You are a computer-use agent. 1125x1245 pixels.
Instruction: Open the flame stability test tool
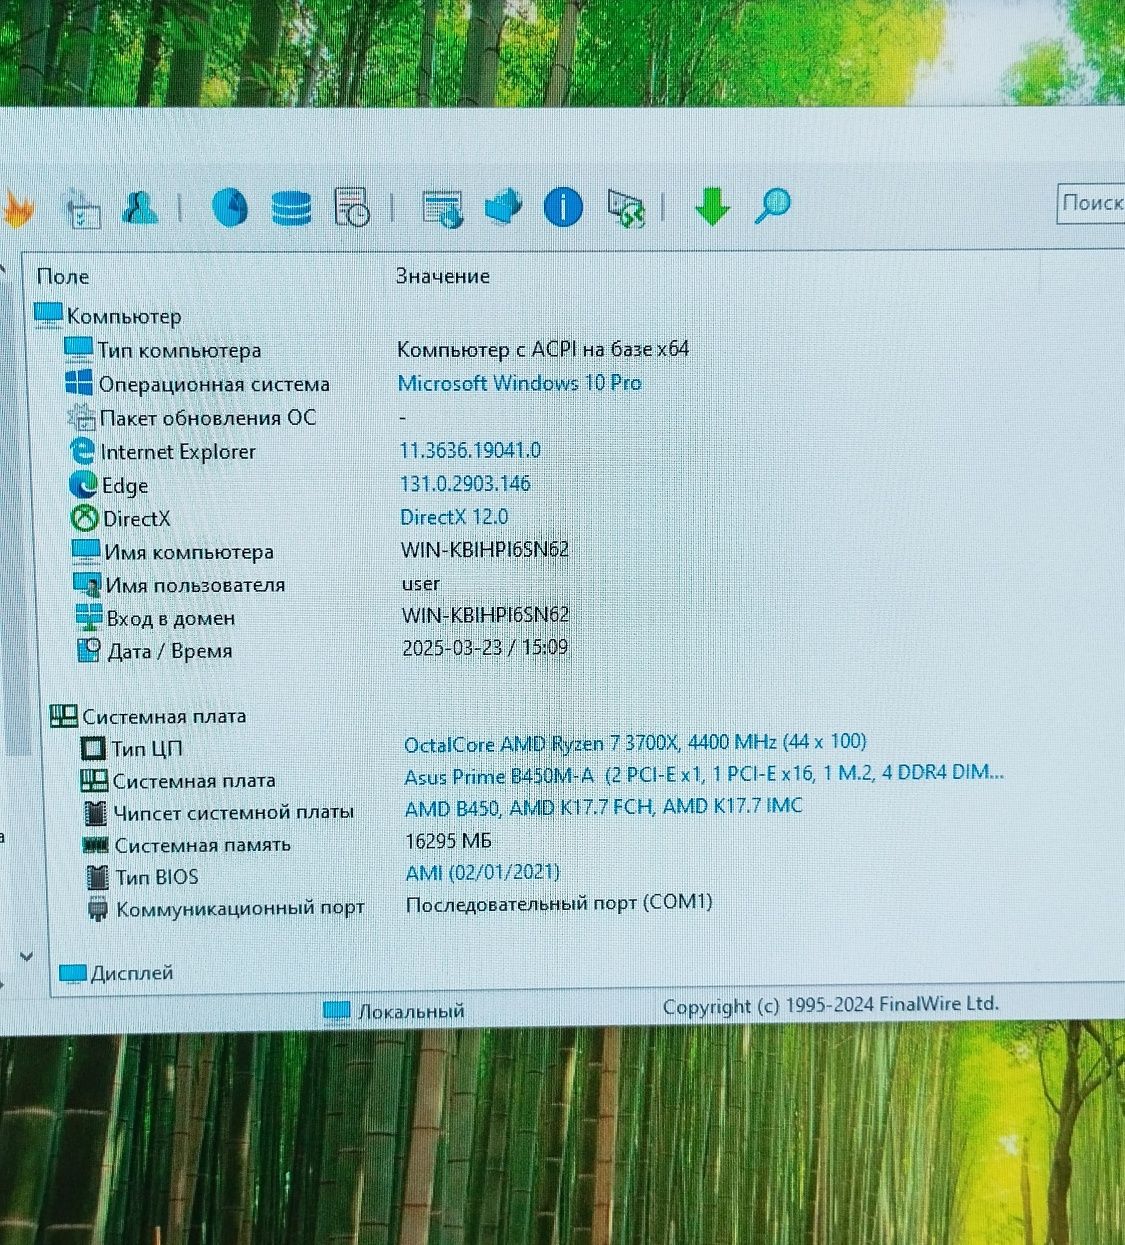(x=17, y=209)
